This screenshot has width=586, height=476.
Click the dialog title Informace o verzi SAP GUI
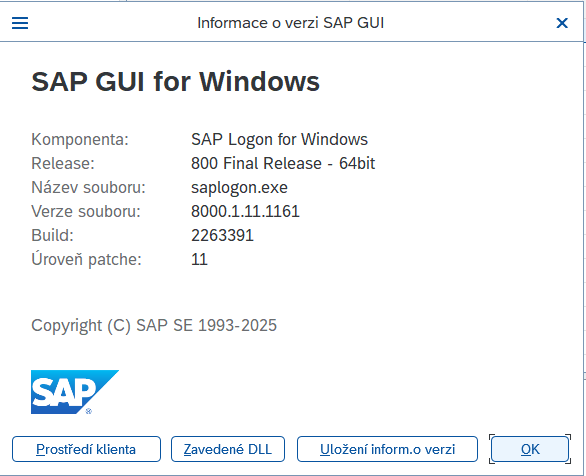tap(290, 23)
